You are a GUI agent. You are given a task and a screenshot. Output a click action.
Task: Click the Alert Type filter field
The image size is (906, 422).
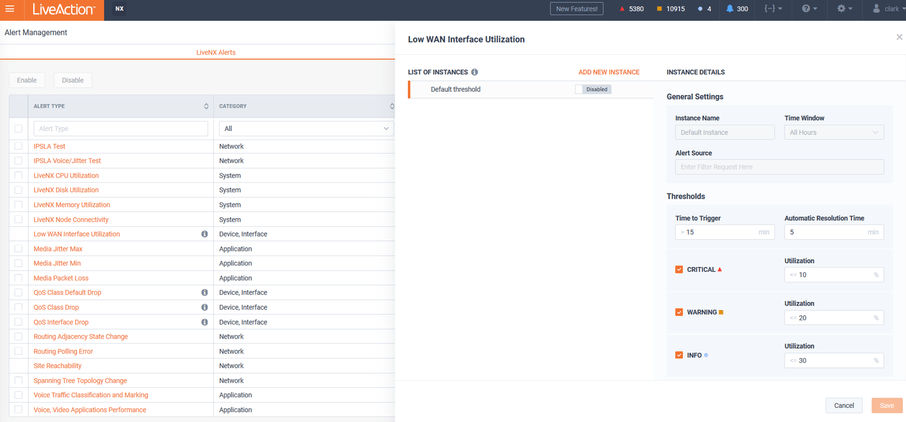click(x=121, y=128)
